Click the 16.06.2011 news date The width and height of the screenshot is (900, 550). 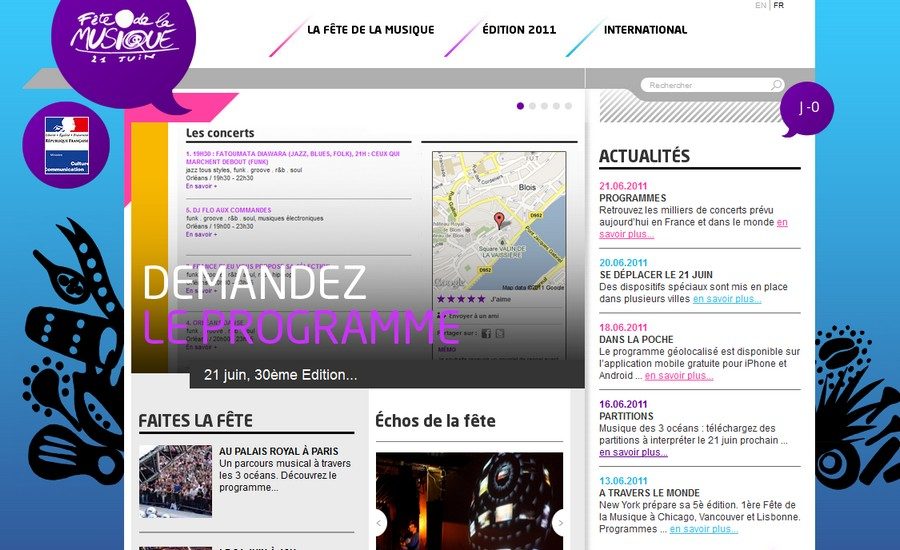[623, 404]
